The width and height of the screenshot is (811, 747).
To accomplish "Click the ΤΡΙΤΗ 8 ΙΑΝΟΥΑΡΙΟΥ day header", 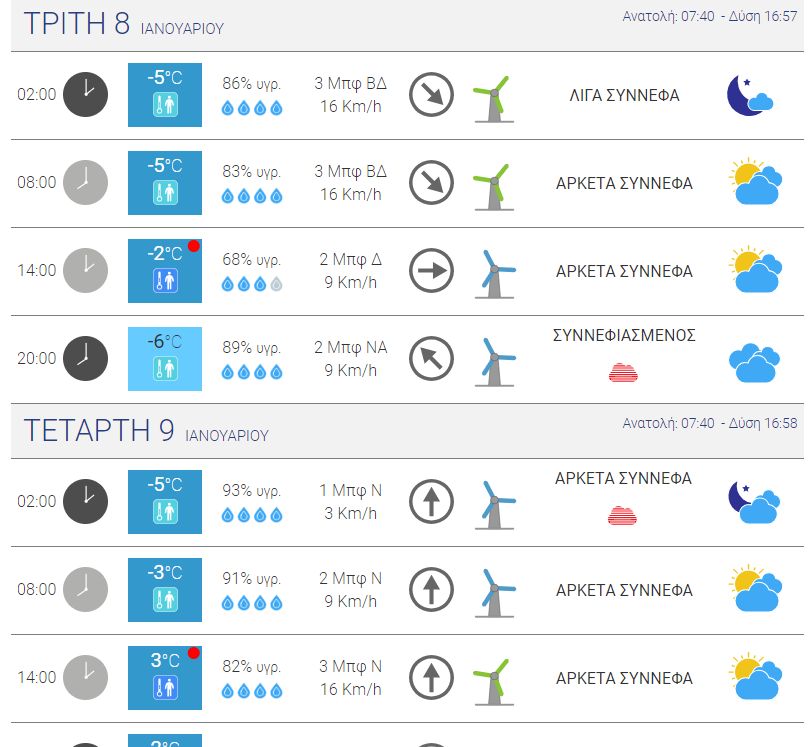I will (x=124, y=24).
